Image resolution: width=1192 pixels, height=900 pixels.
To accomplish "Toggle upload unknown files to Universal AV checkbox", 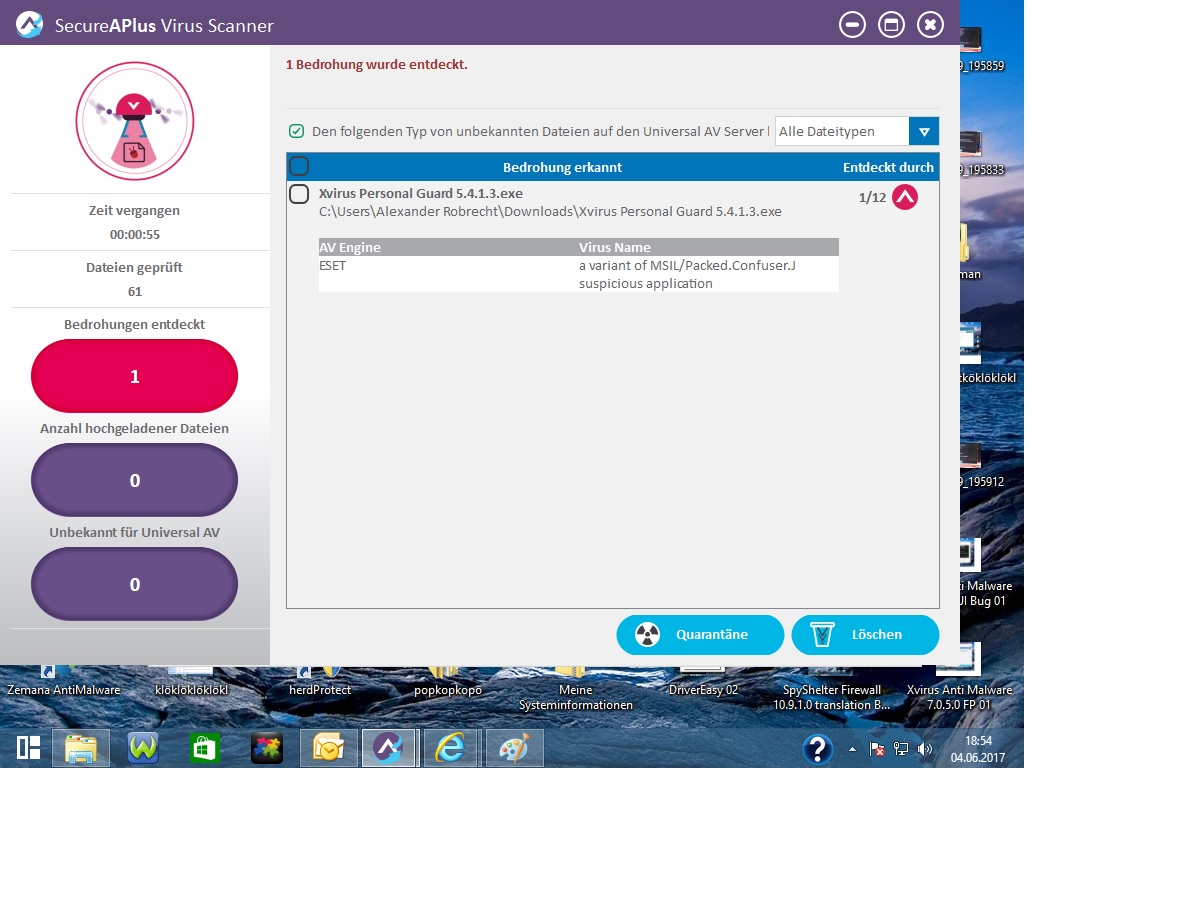I will [296, 131].
